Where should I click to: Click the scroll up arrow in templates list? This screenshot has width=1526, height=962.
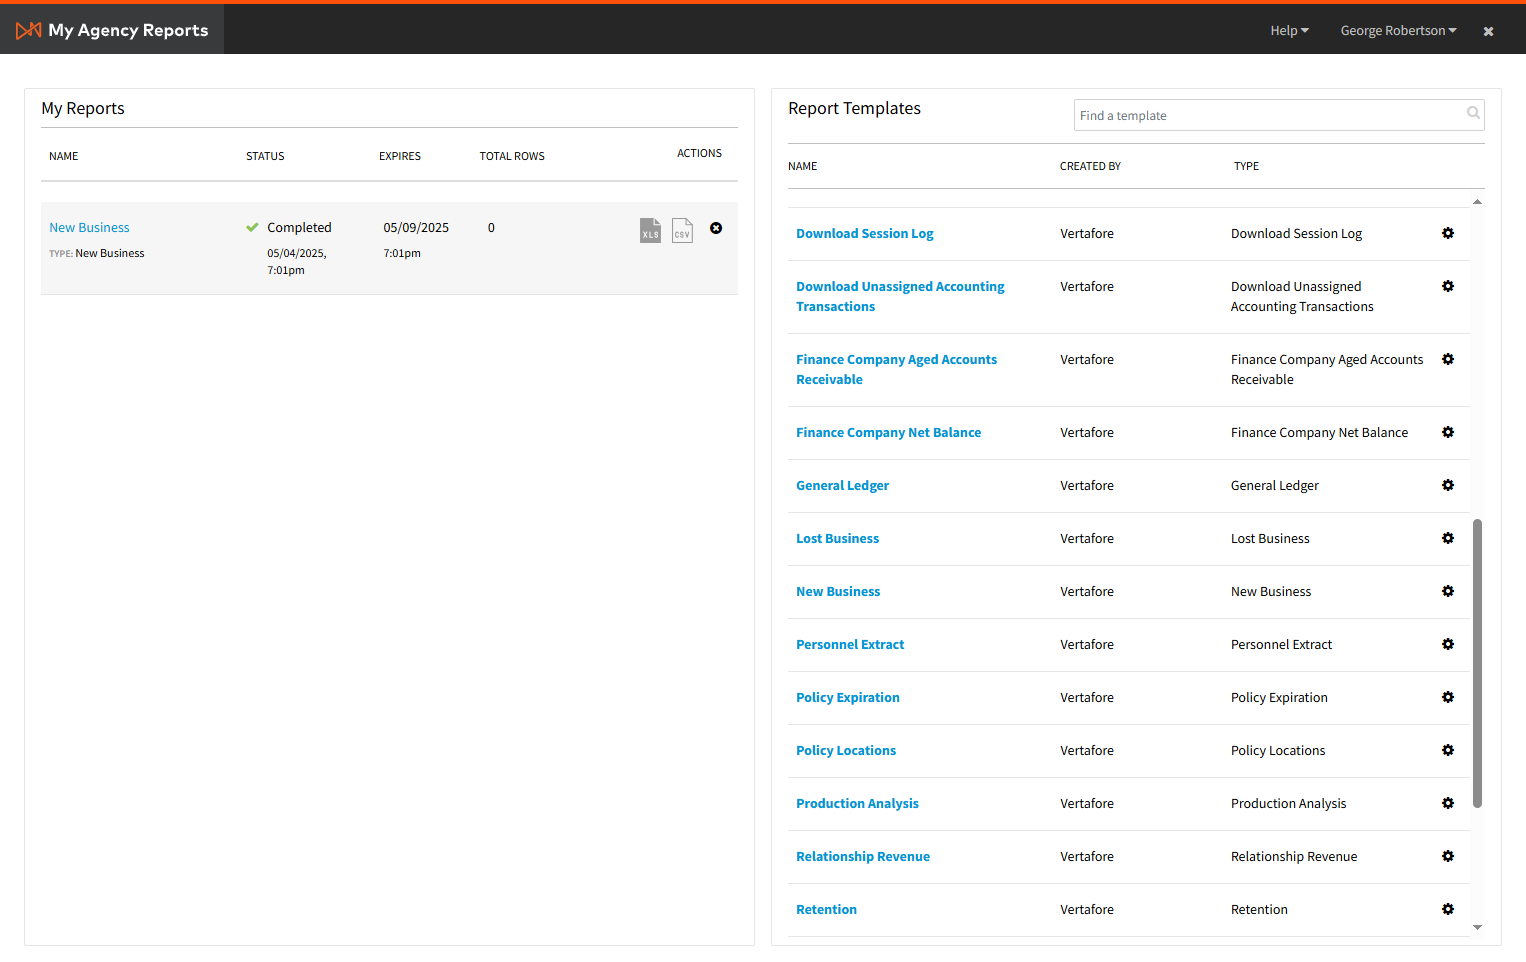[1477, 202]
